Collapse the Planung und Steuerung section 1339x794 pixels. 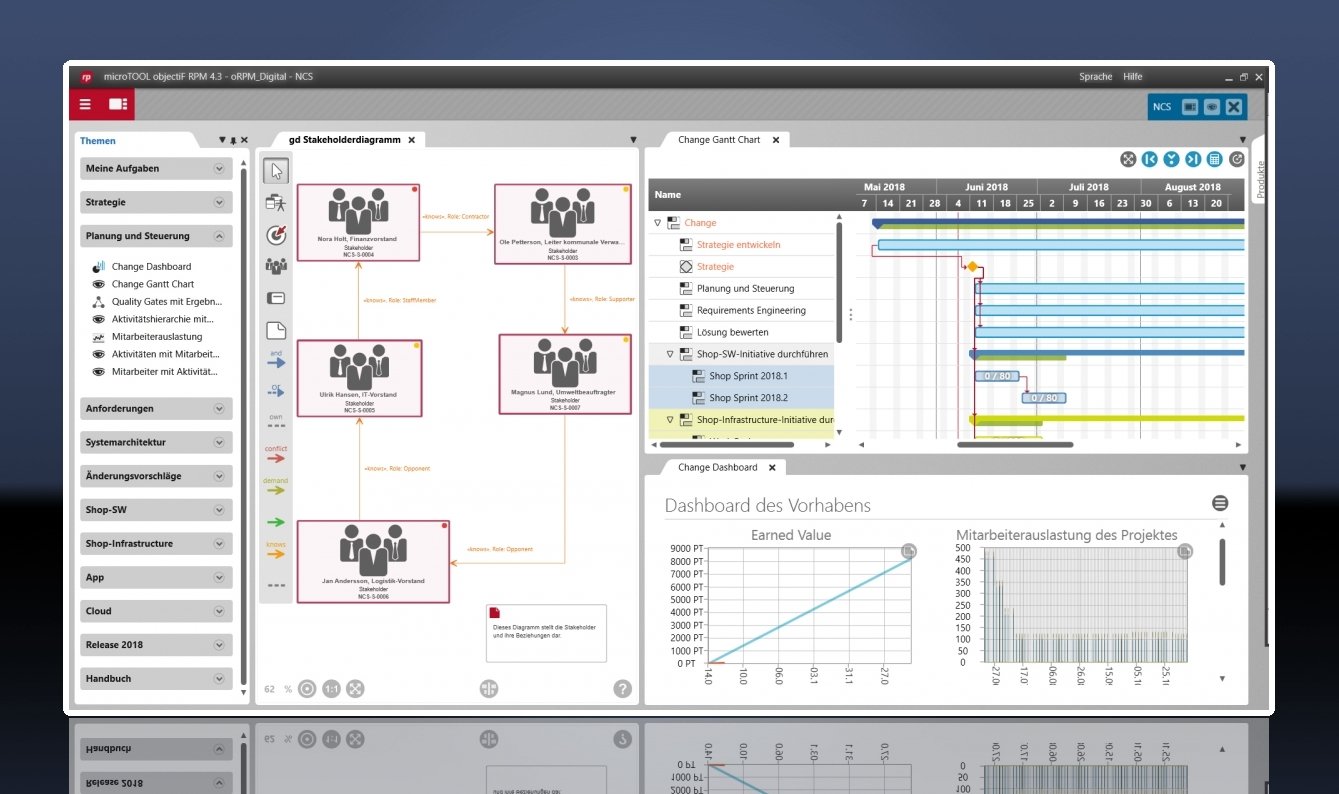pos(219,237)
